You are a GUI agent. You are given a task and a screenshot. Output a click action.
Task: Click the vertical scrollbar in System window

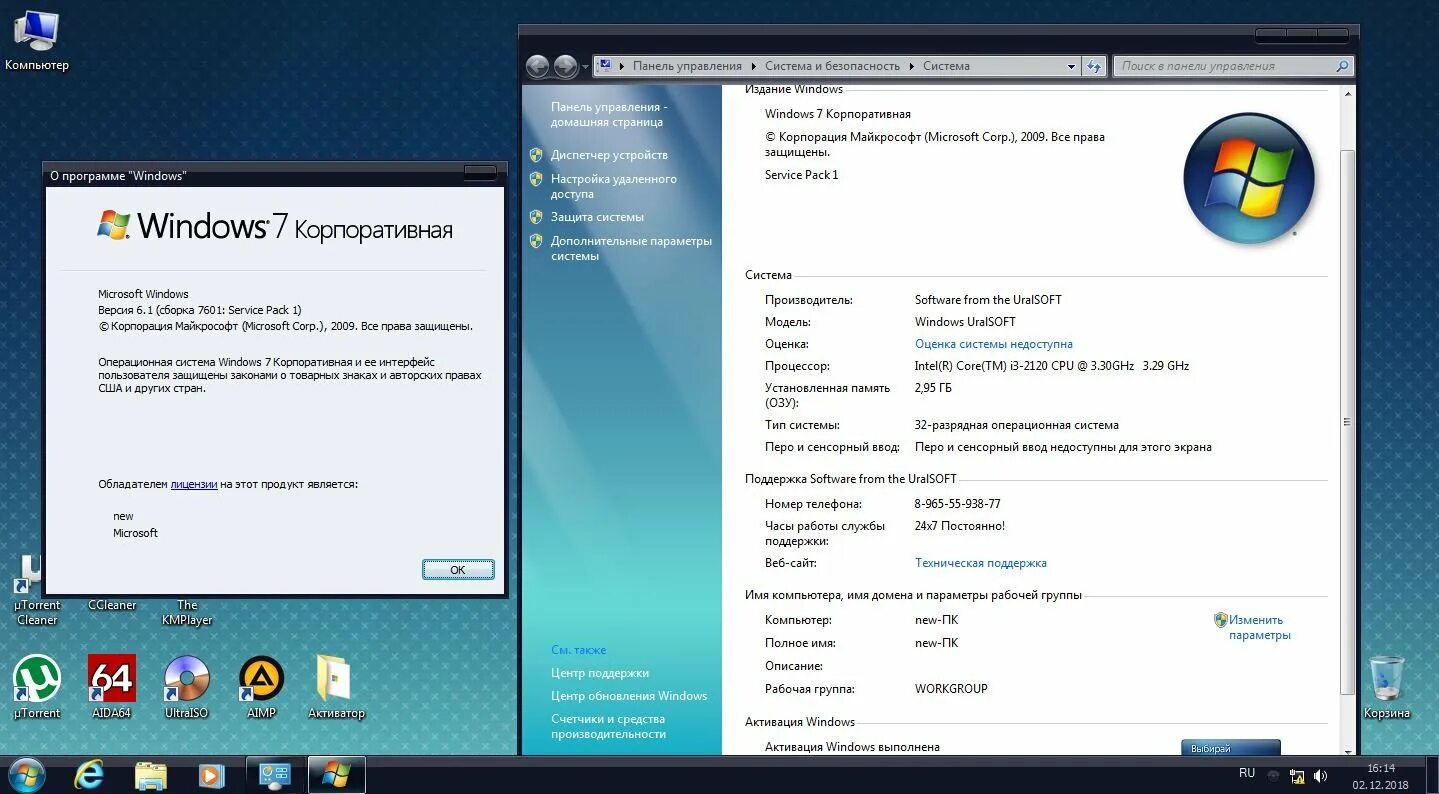1347,422
